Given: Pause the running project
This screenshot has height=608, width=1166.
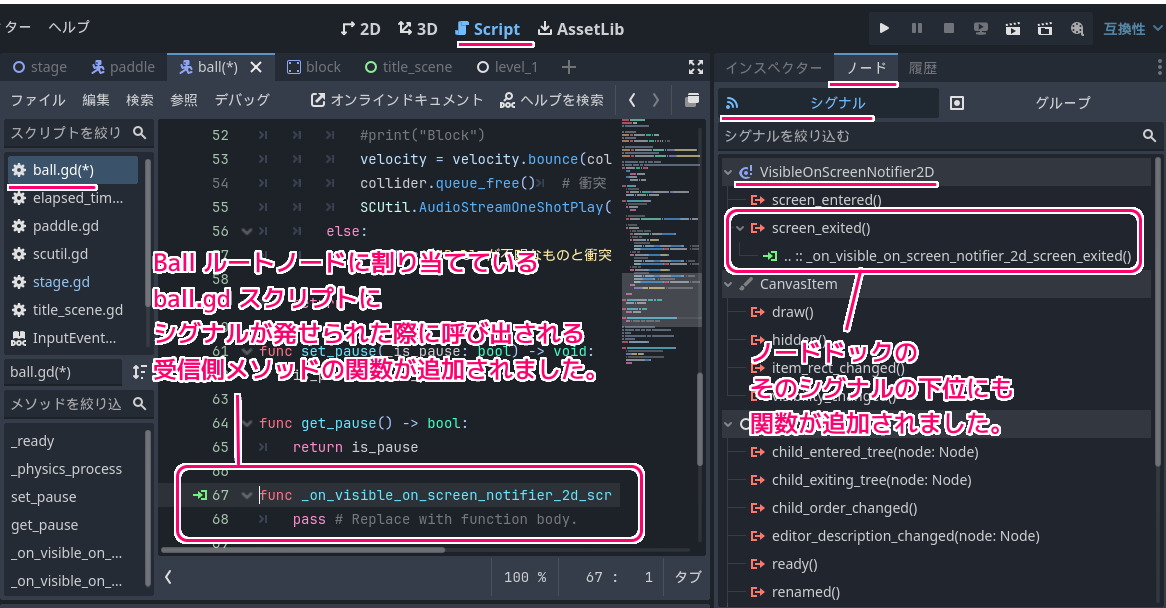Looking at the screenshot, I should (917, 28).
